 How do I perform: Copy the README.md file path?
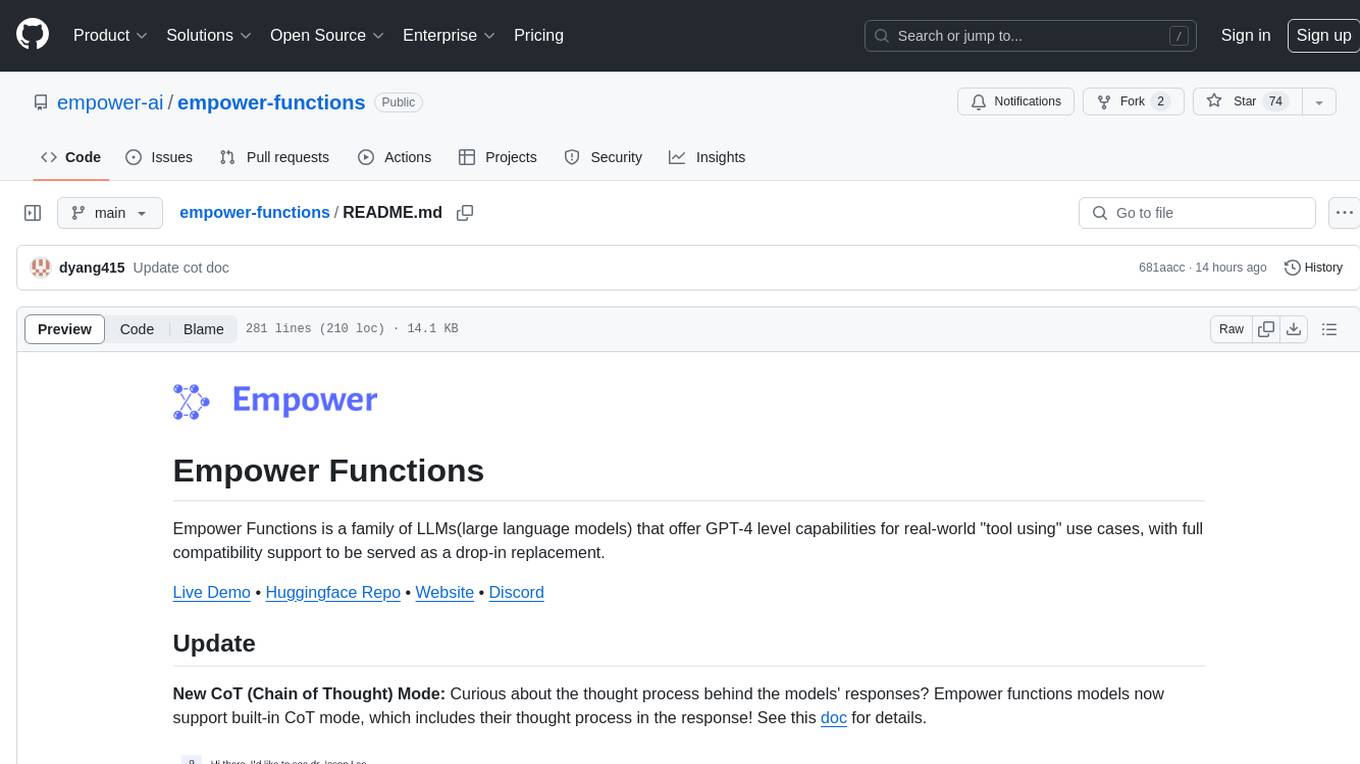(465, 213)
